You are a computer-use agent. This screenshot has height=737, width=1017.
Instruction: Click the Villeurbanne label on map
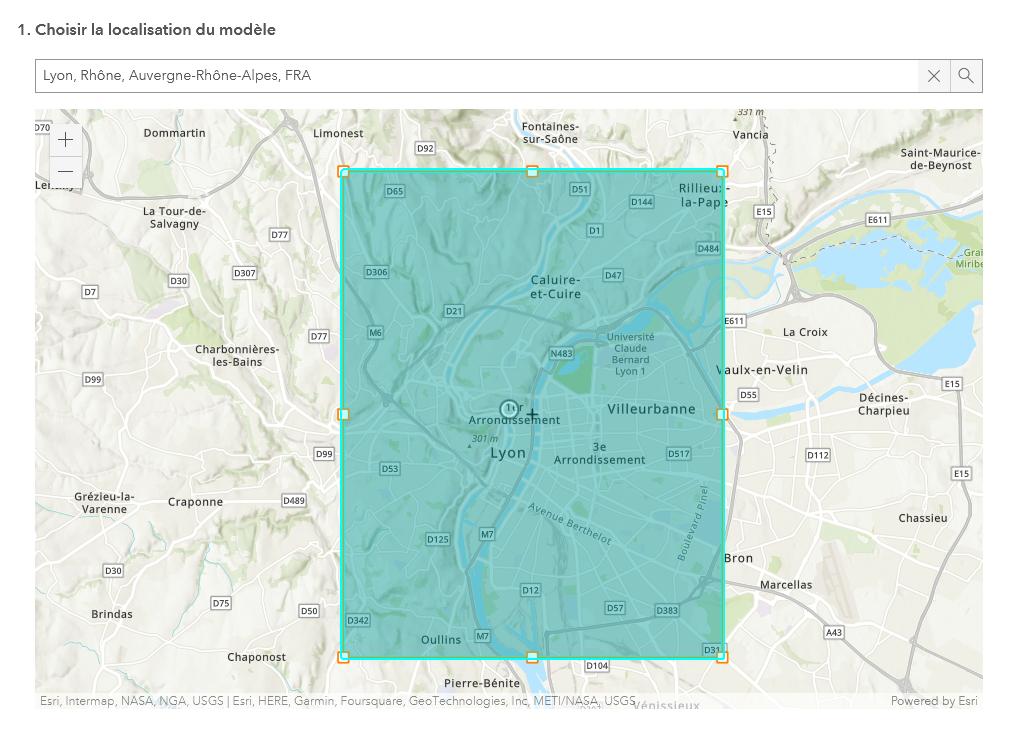tap(651, 409)
